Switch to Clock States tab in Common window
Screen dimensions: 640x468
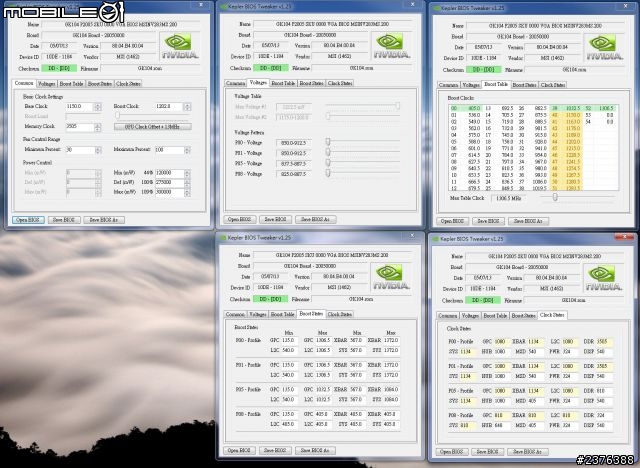click(128, 84)
